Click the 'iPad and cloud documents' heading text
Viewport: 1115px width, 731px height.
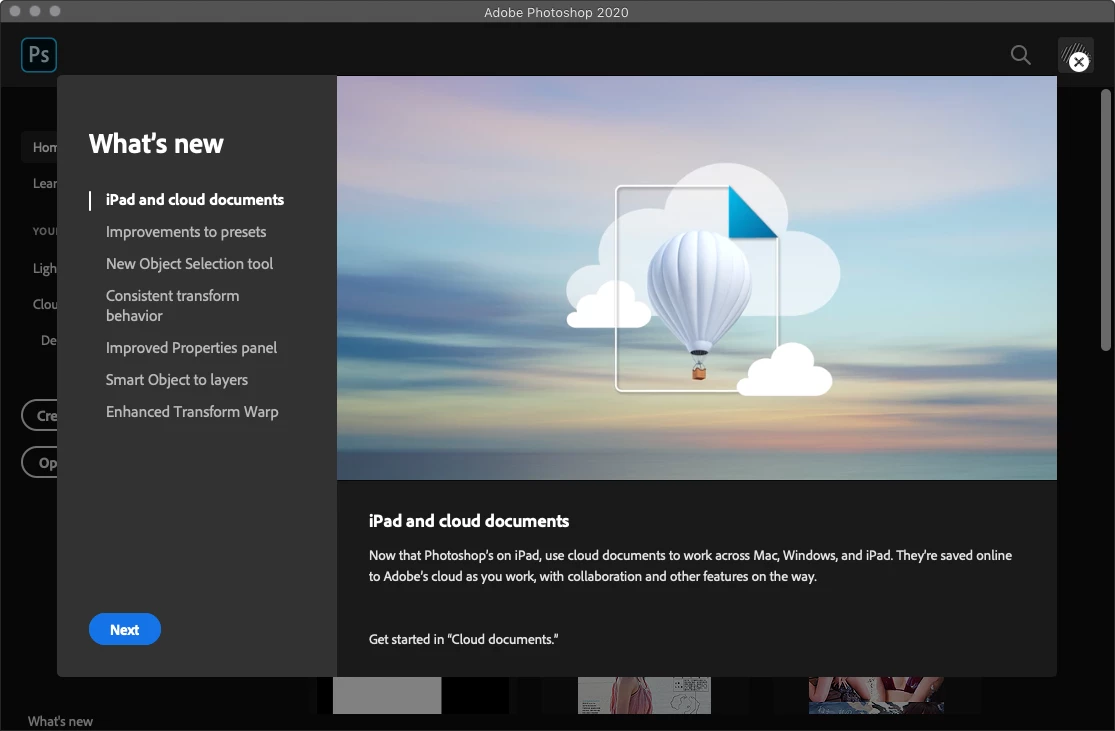[x=469, y=521]
